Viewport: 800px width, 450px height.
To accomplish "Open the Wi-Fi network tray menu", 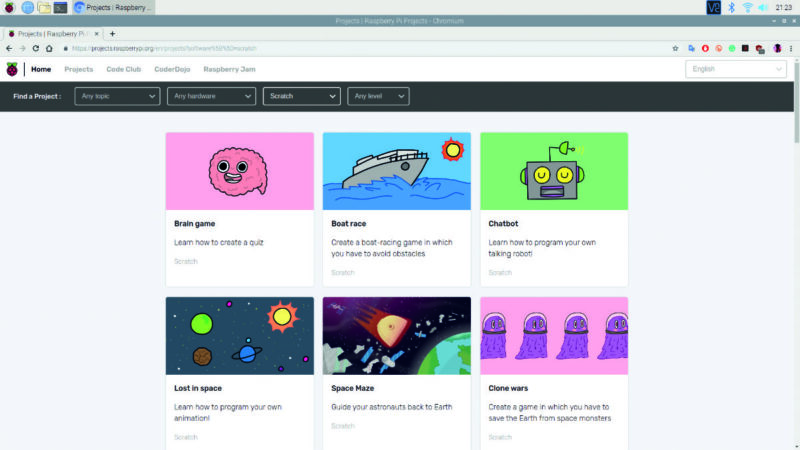I will (x=747, y=7).
